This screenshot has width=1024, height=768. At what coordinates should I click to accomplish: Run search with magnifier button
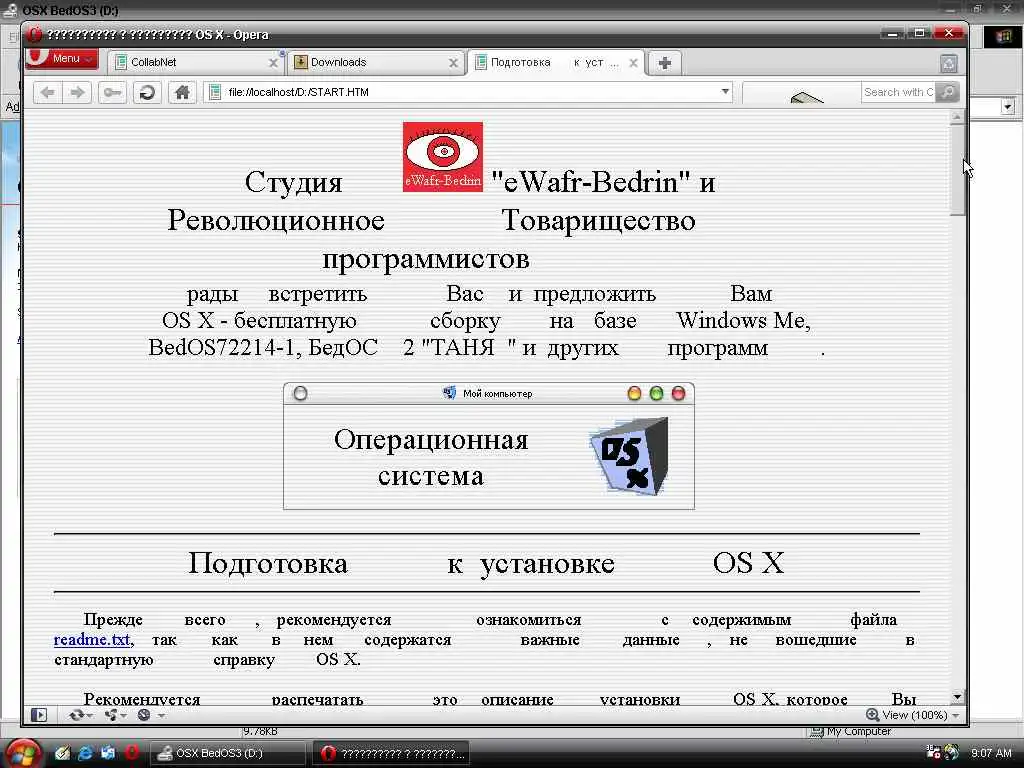947,92
